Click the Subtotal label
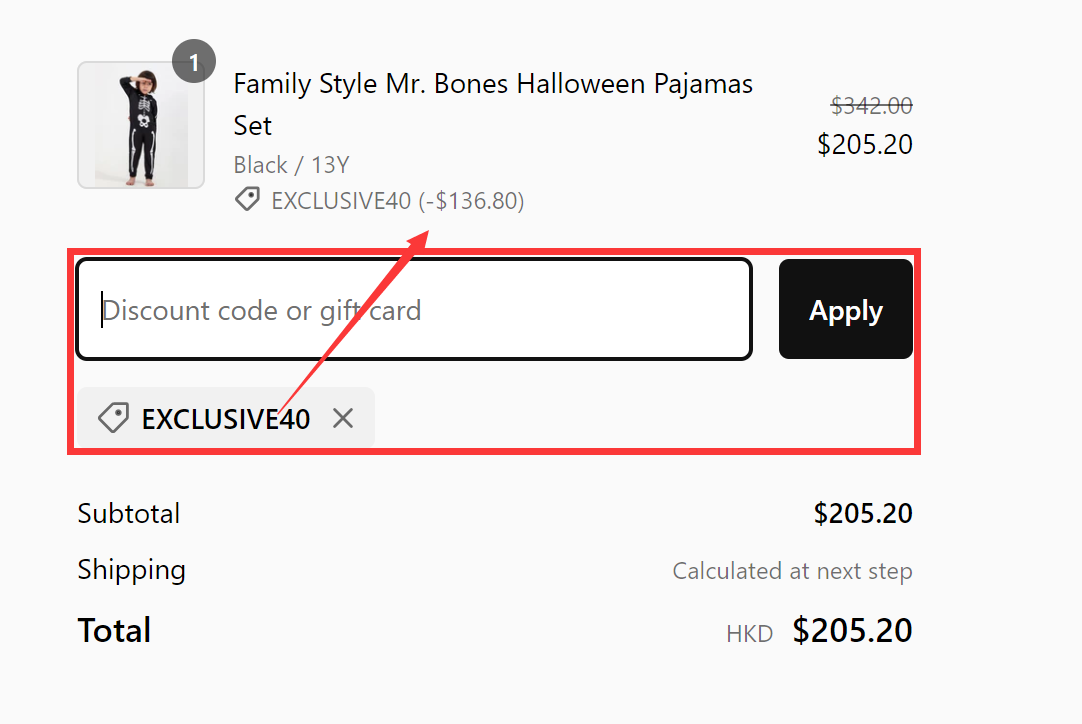This screenshot has height=724, width=1082. (128, 513)
